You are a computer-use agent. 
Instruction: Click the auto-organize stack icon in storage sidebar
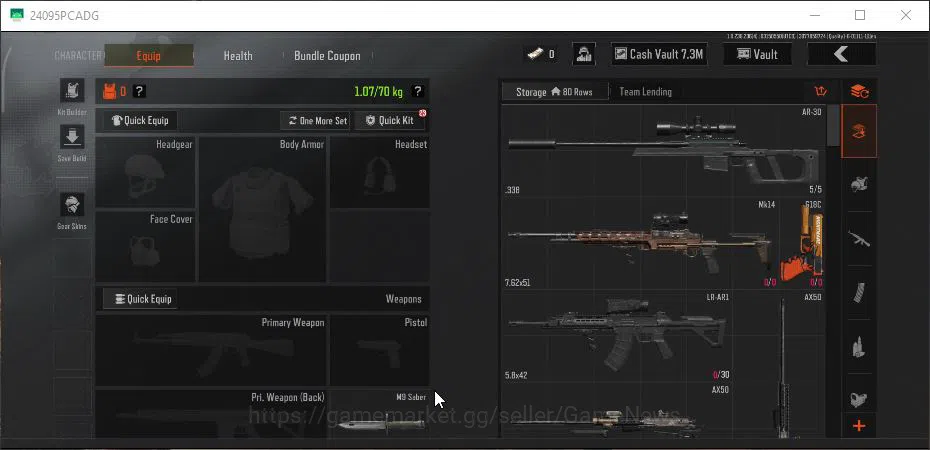pos(859,92)
